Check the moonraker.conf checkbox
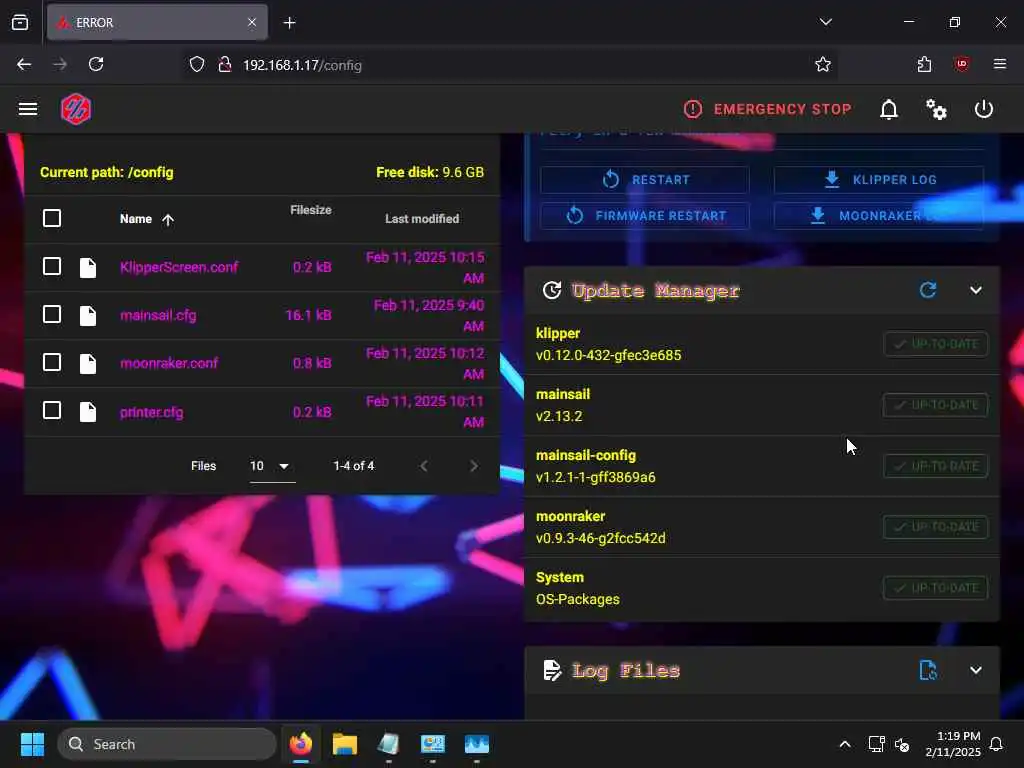The image size is (1024, 768). (x=52, y=362)
